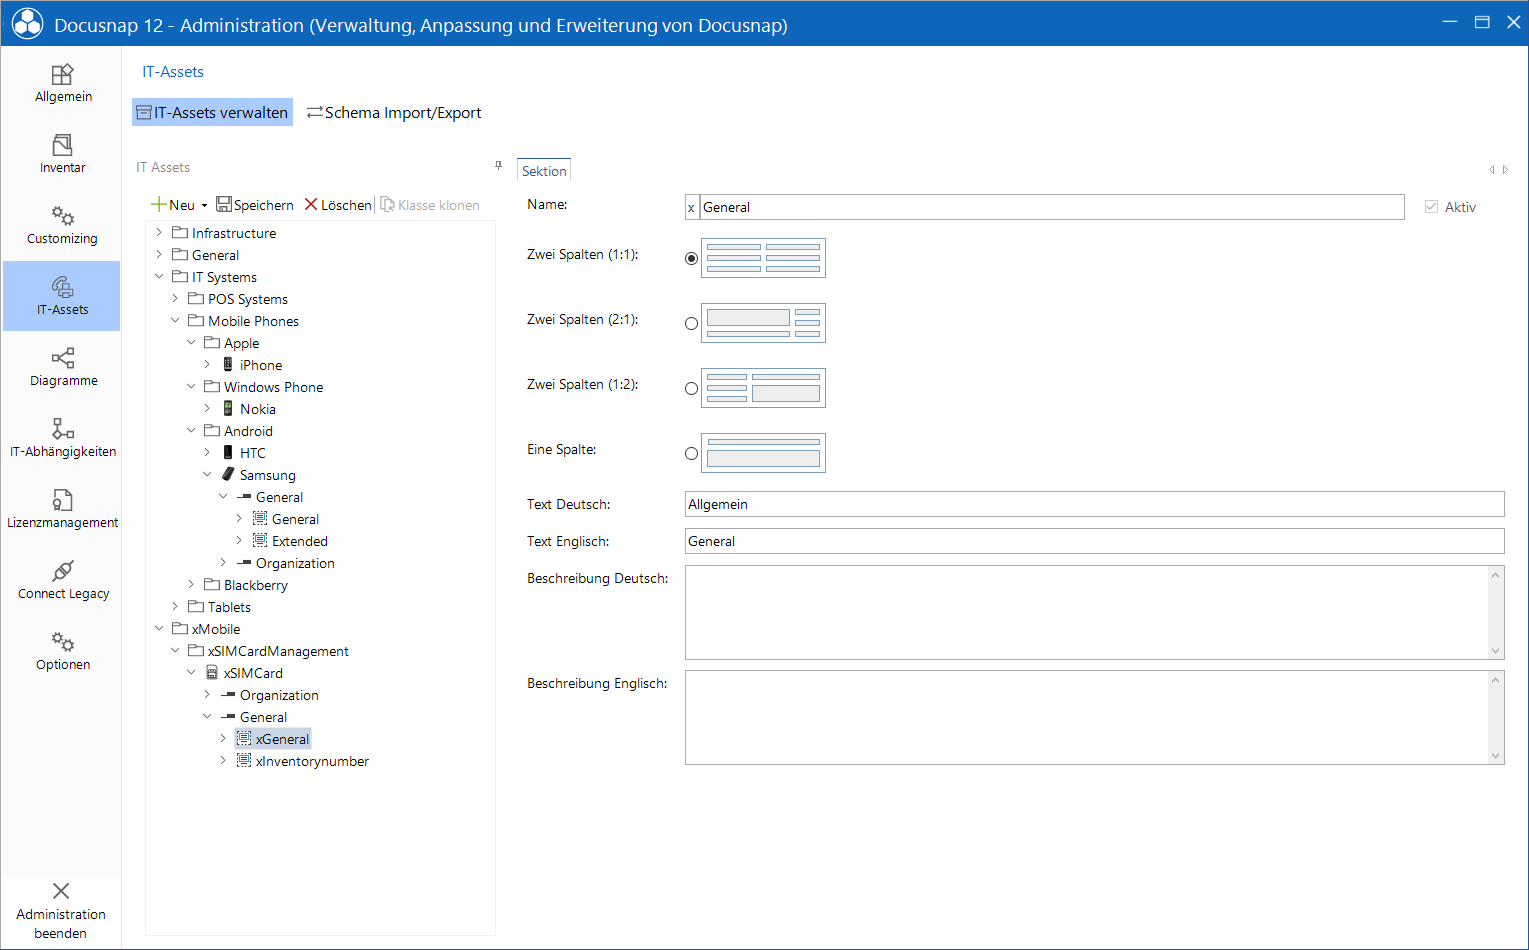Choose the two columns 2:1 layout thumbnail

pos(763,323)
